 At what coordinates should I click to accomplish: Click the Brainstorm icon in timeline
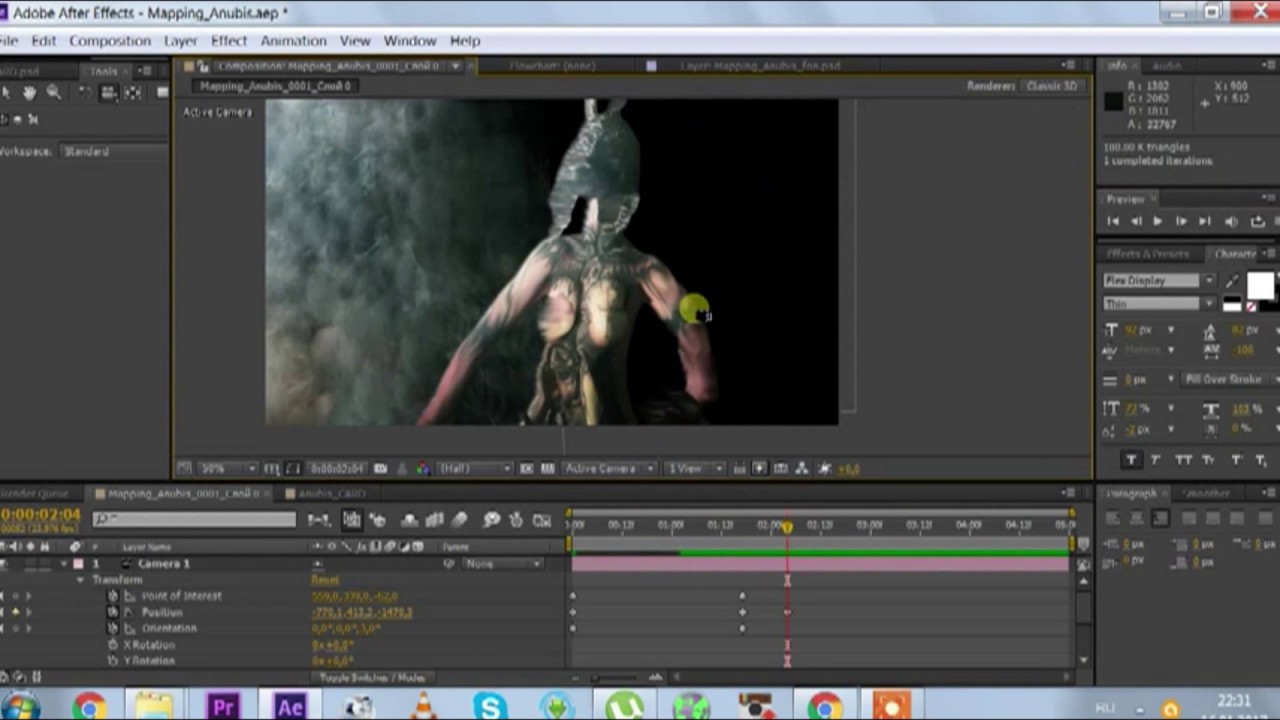point(491,520)
